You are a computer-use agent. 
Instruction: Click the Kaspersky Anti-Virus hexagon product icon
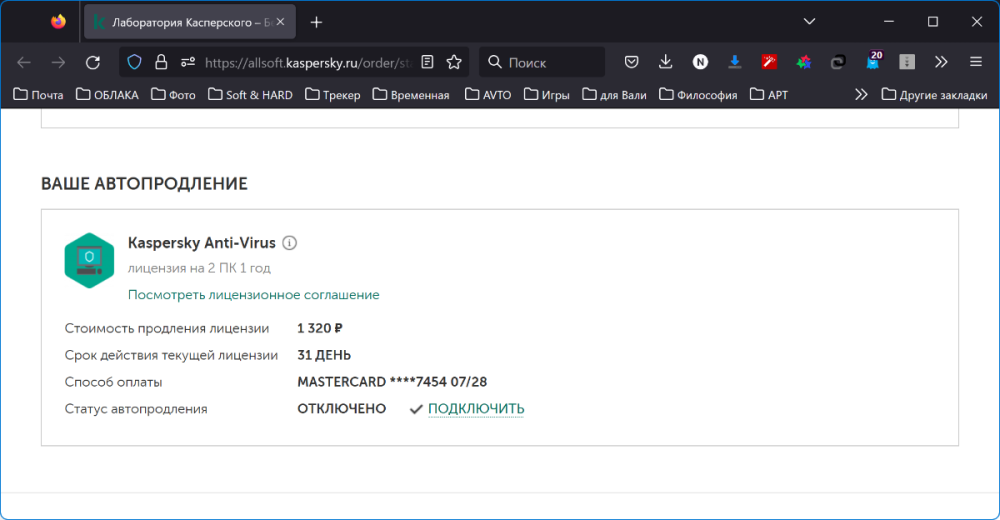point(89,260)
